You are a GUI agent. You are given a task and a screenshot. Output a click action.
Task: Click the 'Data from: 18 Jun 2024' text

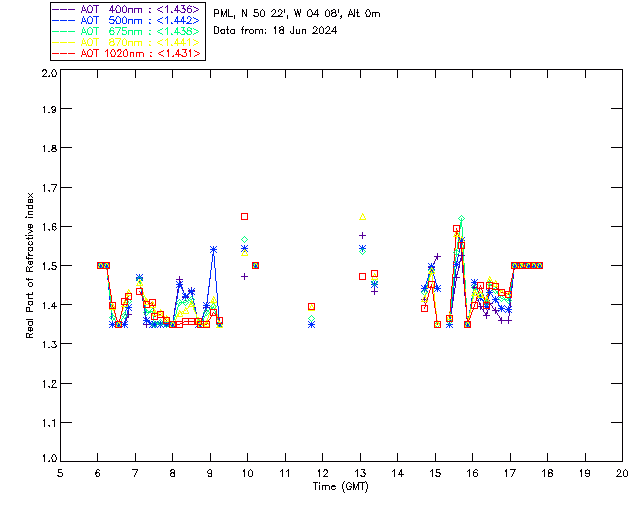click(x=275, y=31)
